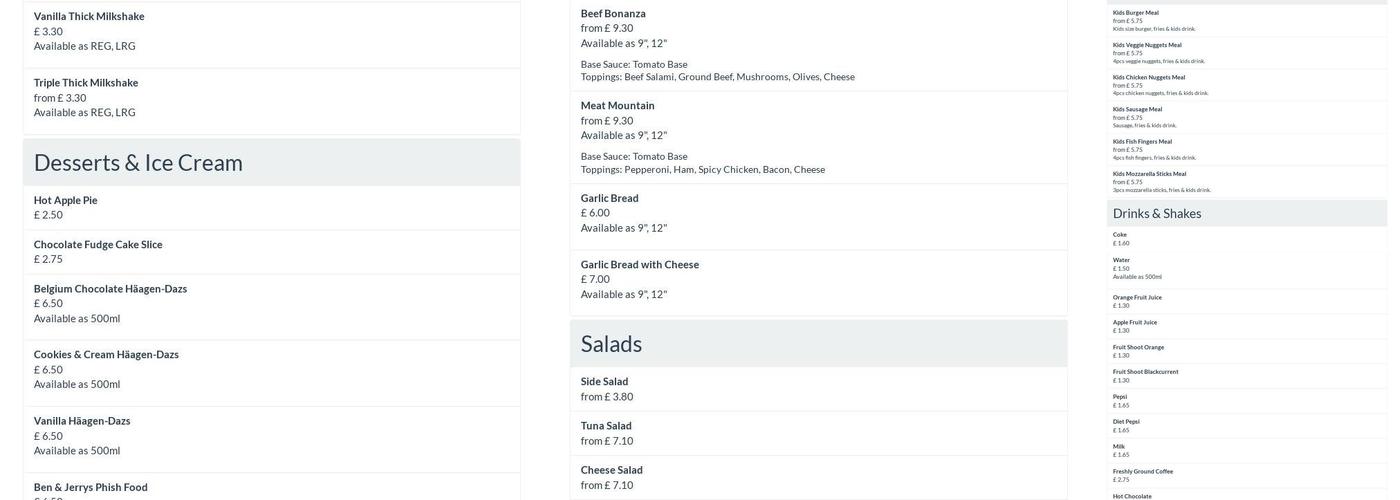1400x500 pixels.
Task: Choose the Cheese Salad item
Action: pos(612,470)
